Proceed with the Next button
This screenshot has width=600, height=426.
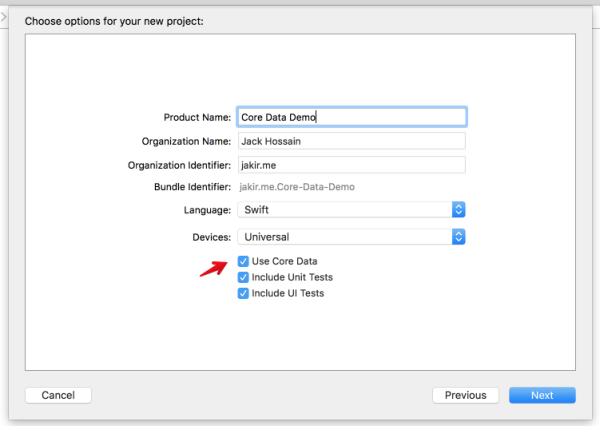542,395
